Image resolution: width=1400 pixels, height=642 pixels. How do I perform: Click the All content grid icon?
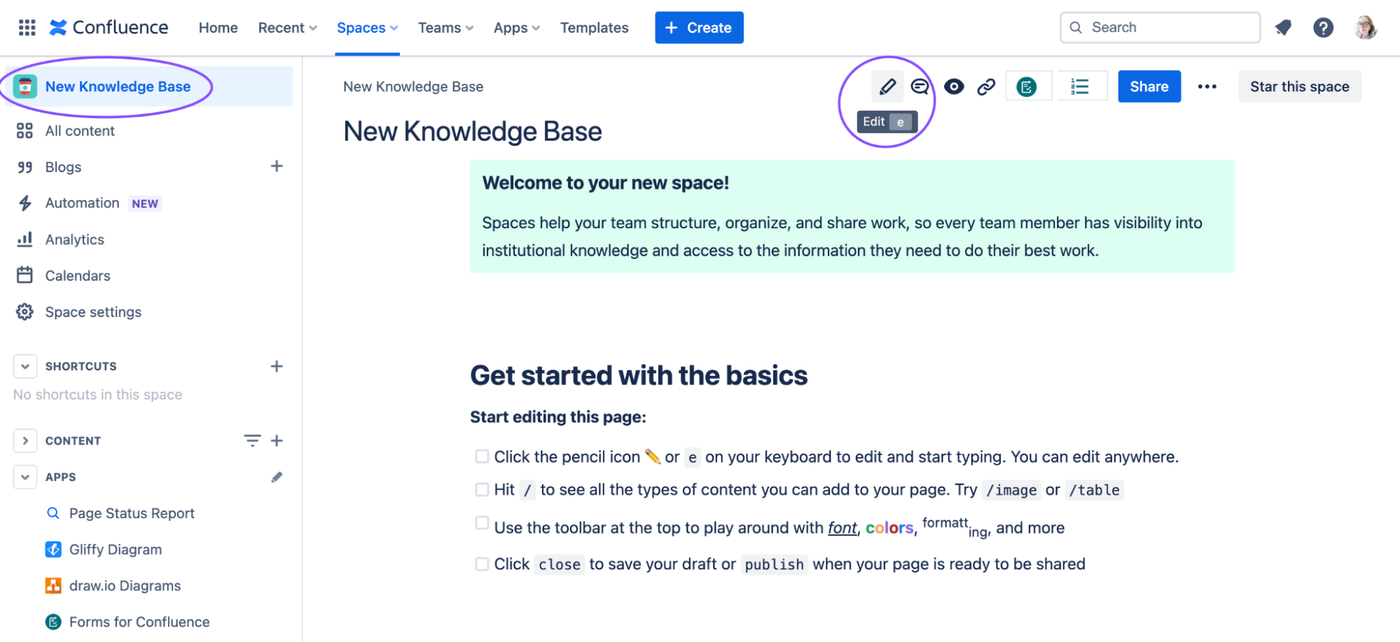[25, 131]
